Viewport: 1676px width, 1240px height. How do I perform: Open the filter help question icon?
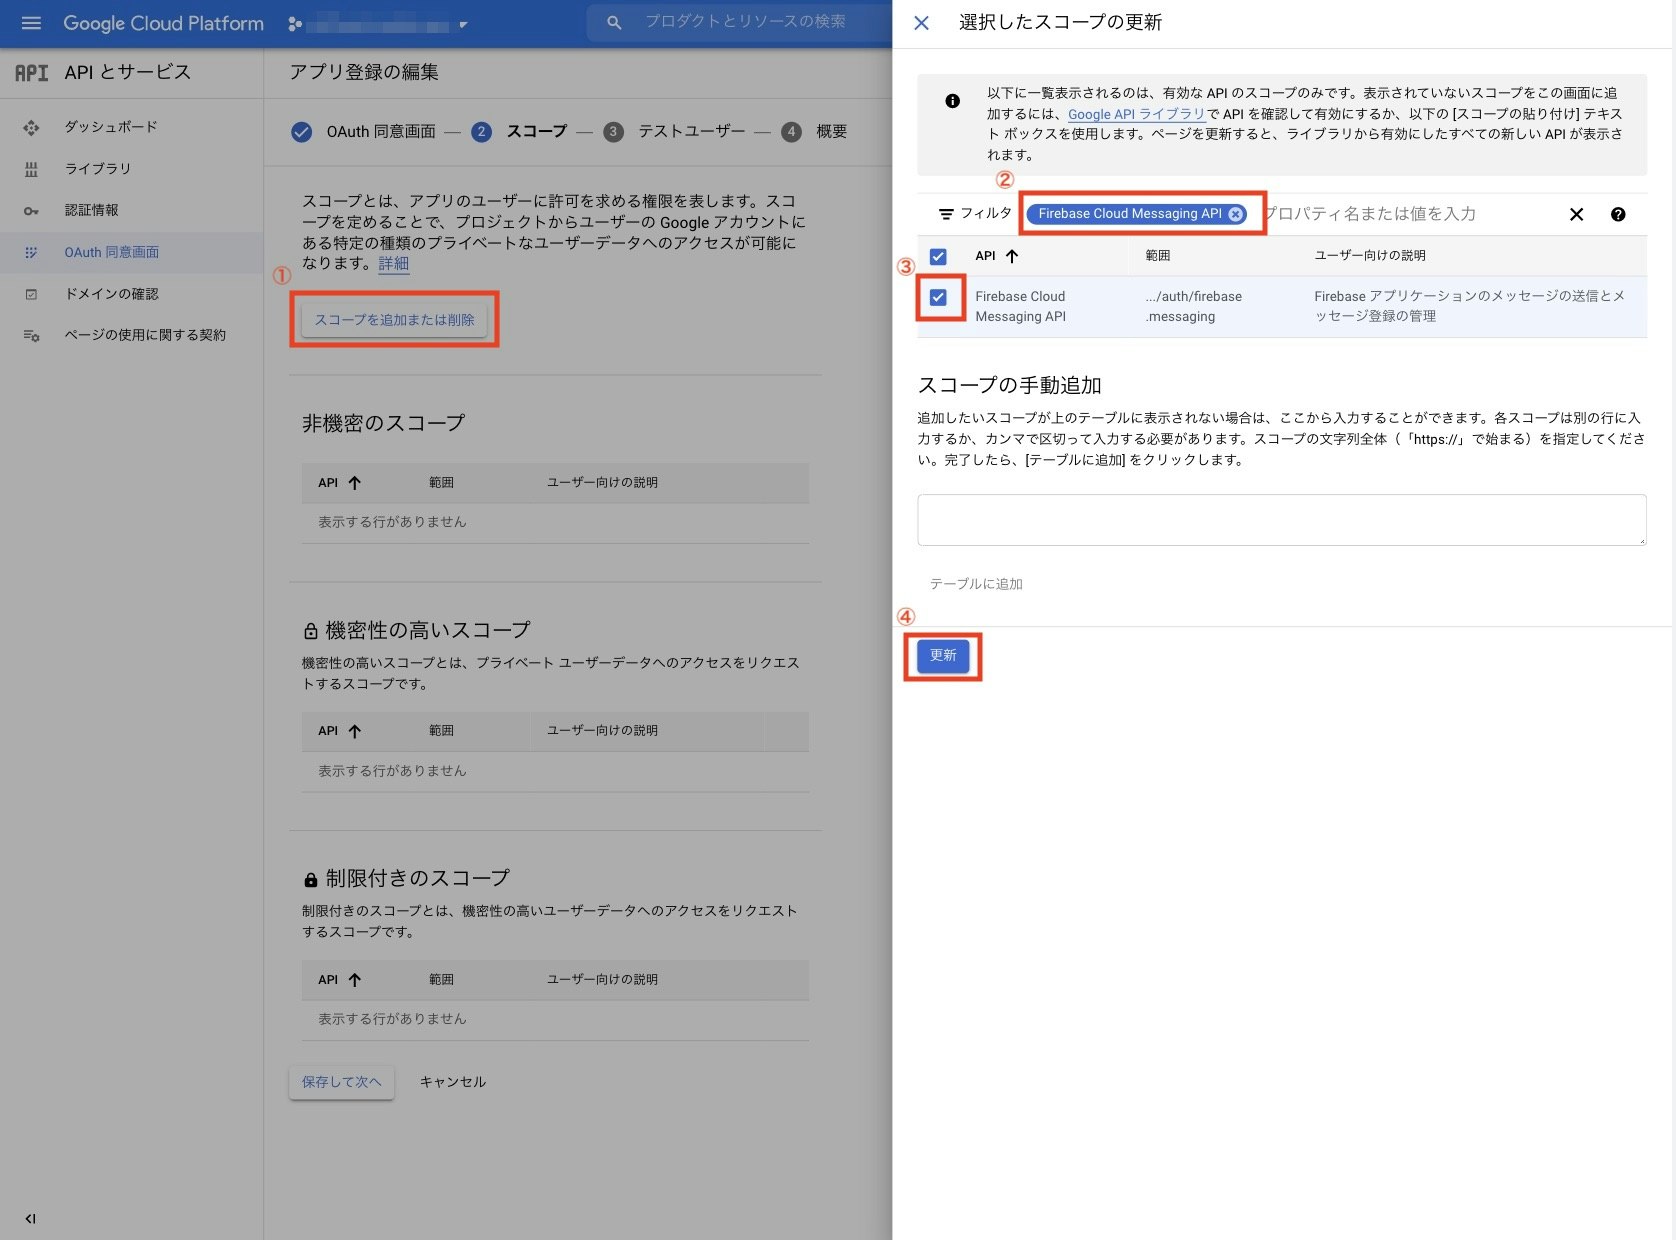(x=1618, y=214)
